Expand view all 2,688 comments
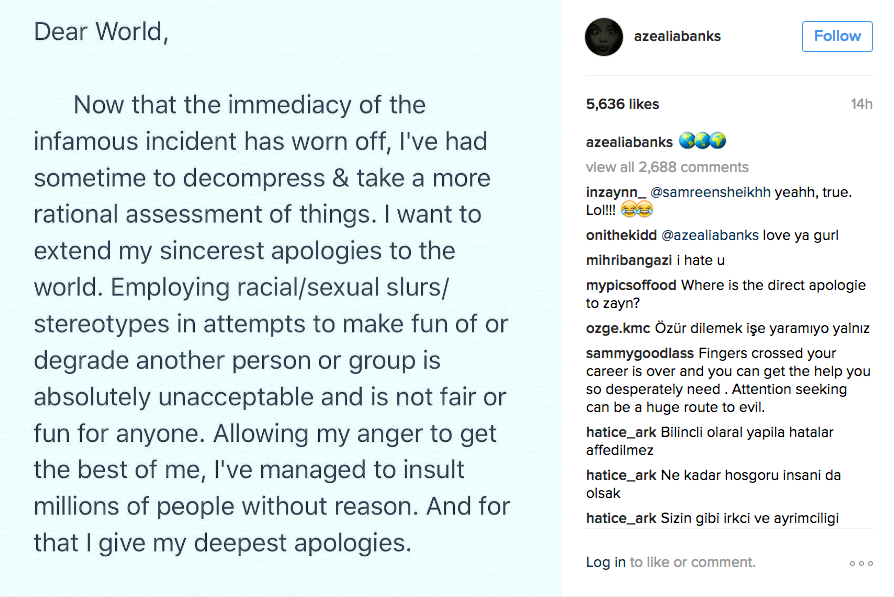The image size is (894, 597). click(x=667, y=167)
